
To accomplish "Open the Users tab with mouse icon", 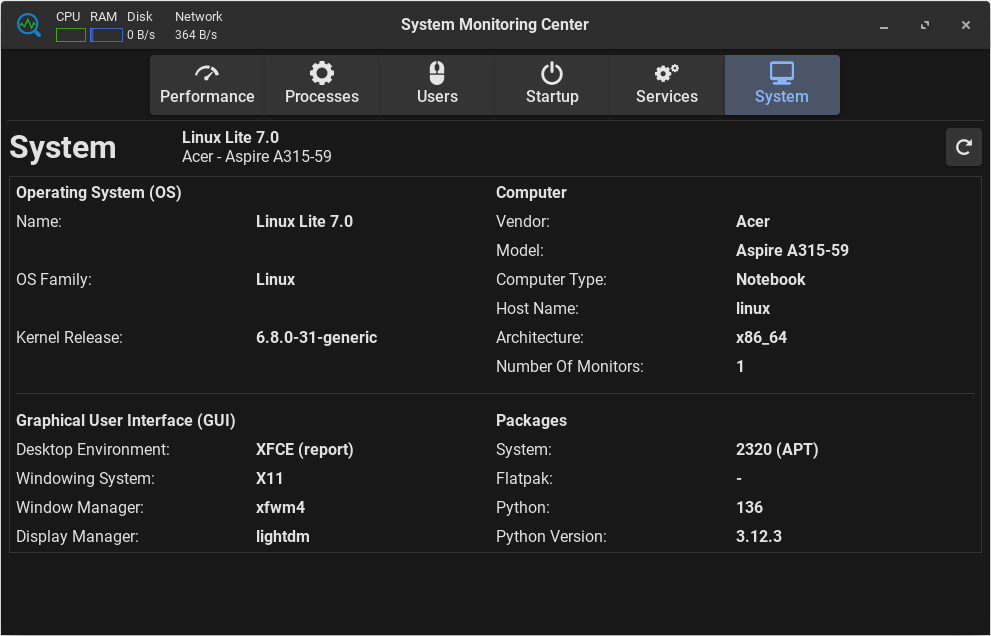I will pyautogui.click(x=437, y=85).
